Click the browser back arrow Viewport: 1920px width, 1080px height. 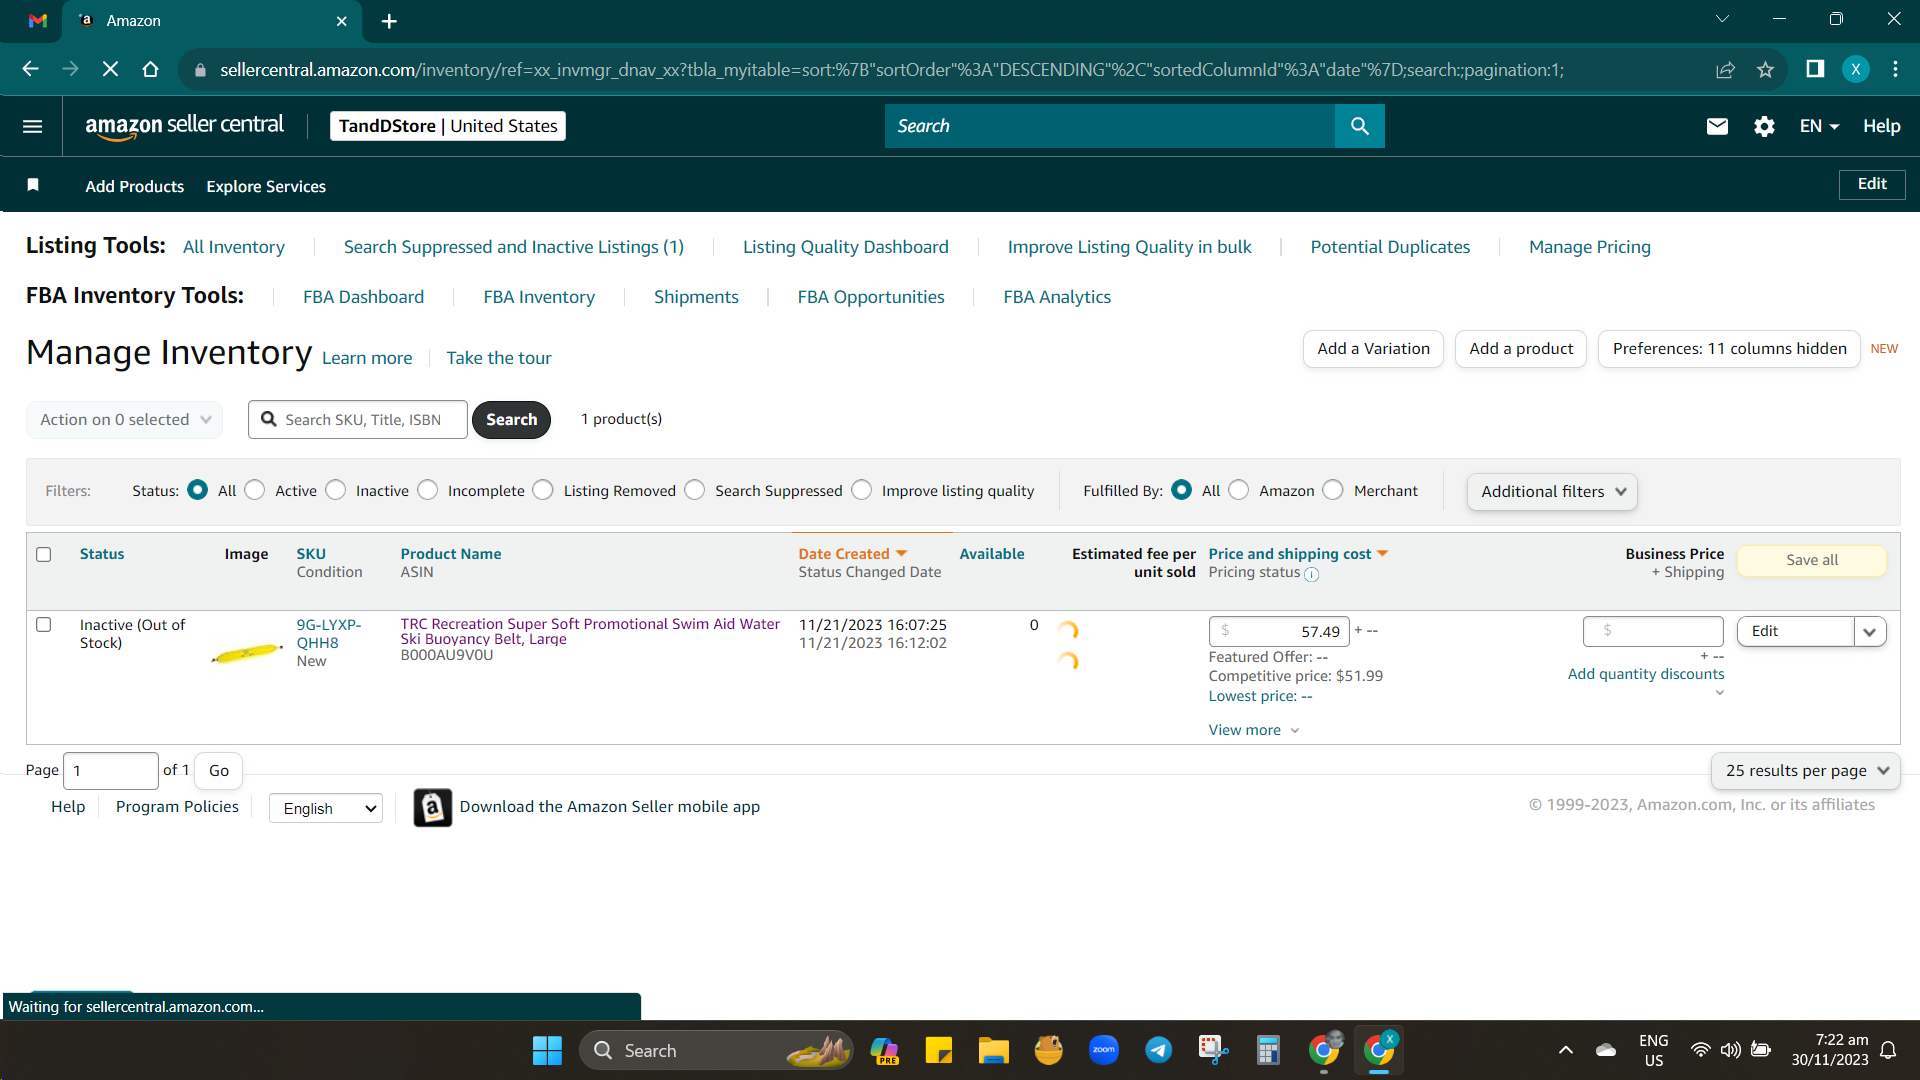pos(30,69)
